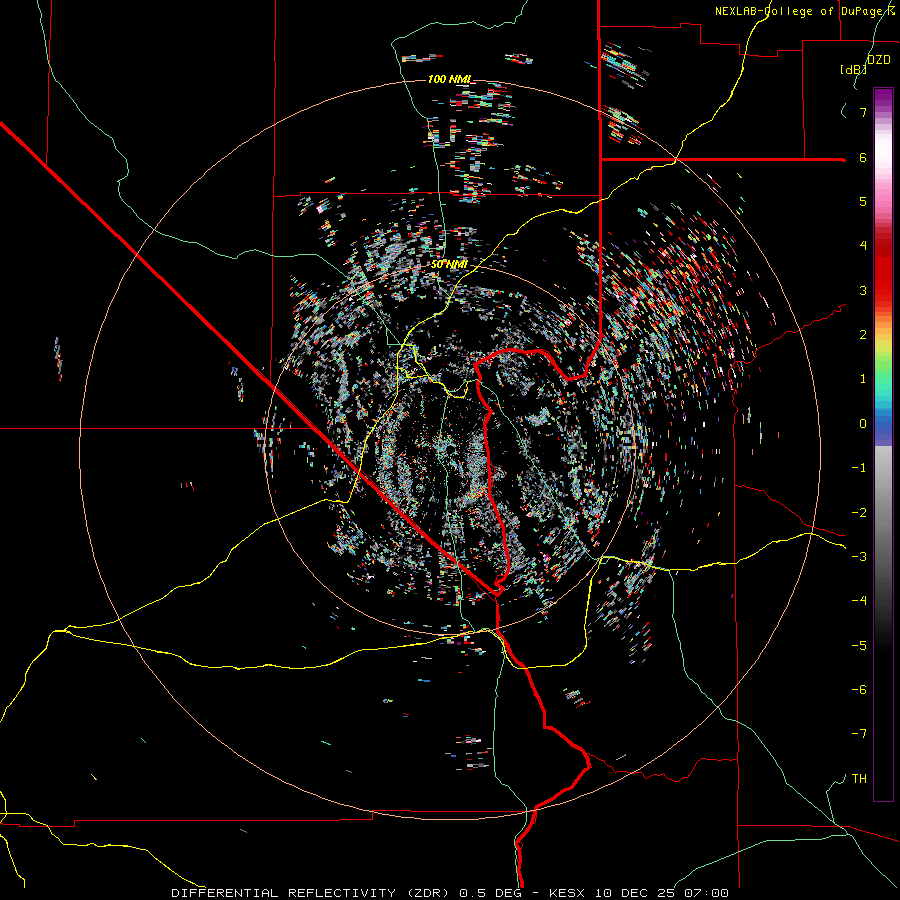Screen dimensions: 900x900
Task: Click the '[dB]' units label above the legend
Action: pos(854,70)
